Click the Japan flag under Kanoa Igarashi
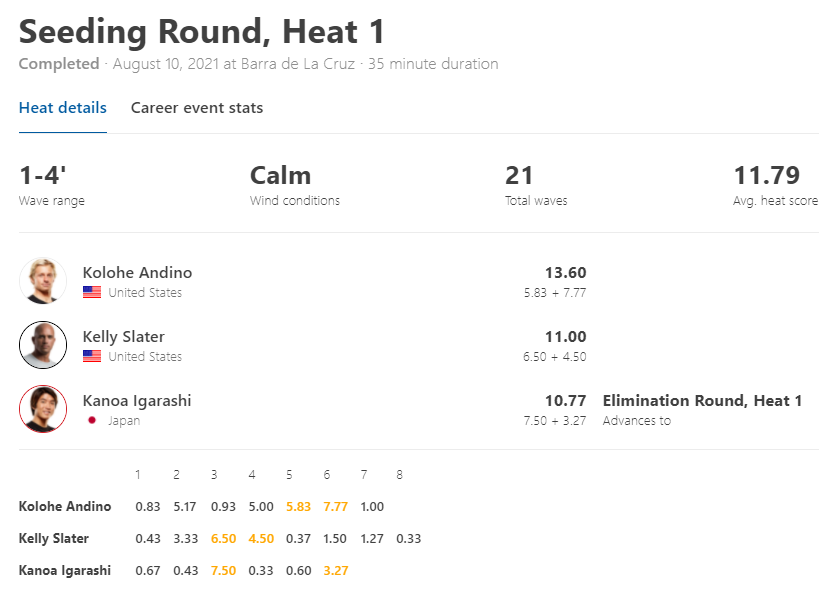The width and height of the screenshot is (836, 603). click(x=92, y=420)
